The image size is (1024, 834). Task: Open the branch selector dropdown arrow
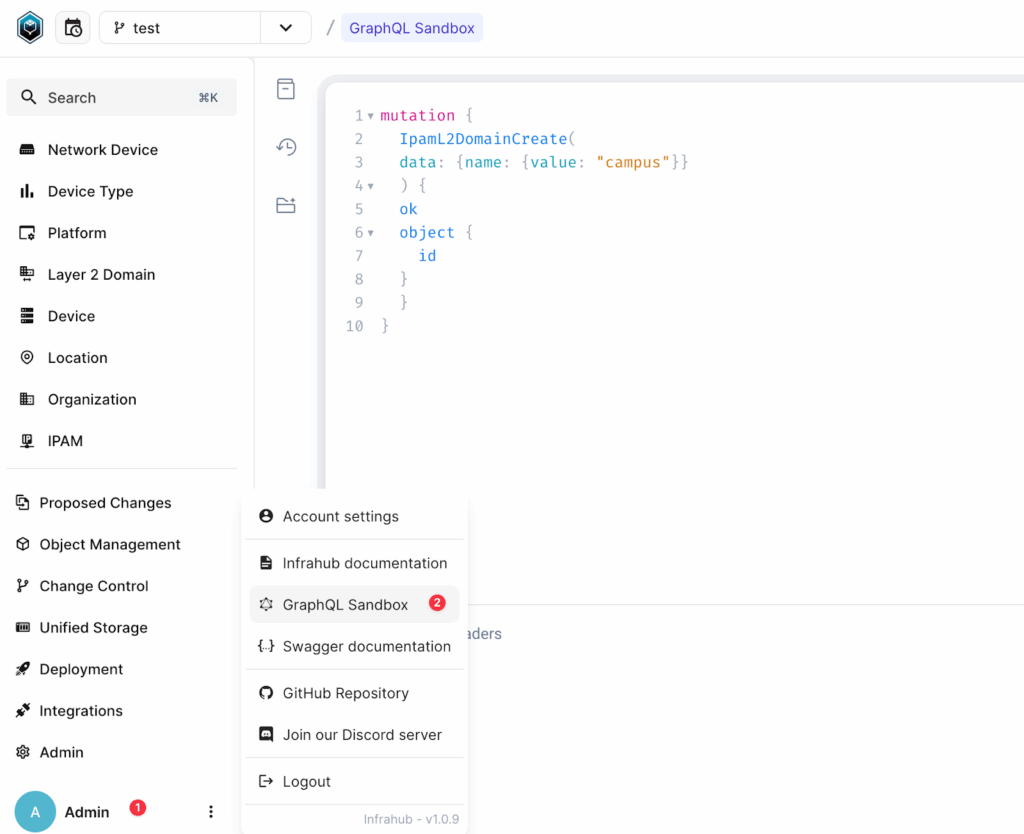coord(285,28)
